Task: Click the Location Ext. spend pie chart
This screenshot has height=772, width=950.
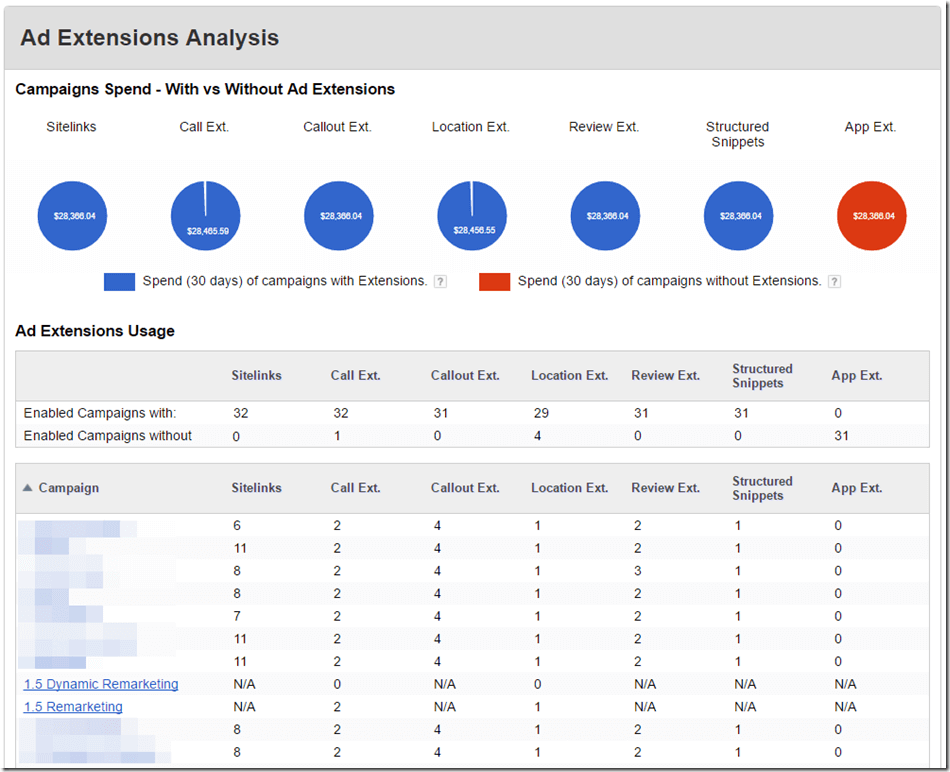Action: click(x=471, y=215)
